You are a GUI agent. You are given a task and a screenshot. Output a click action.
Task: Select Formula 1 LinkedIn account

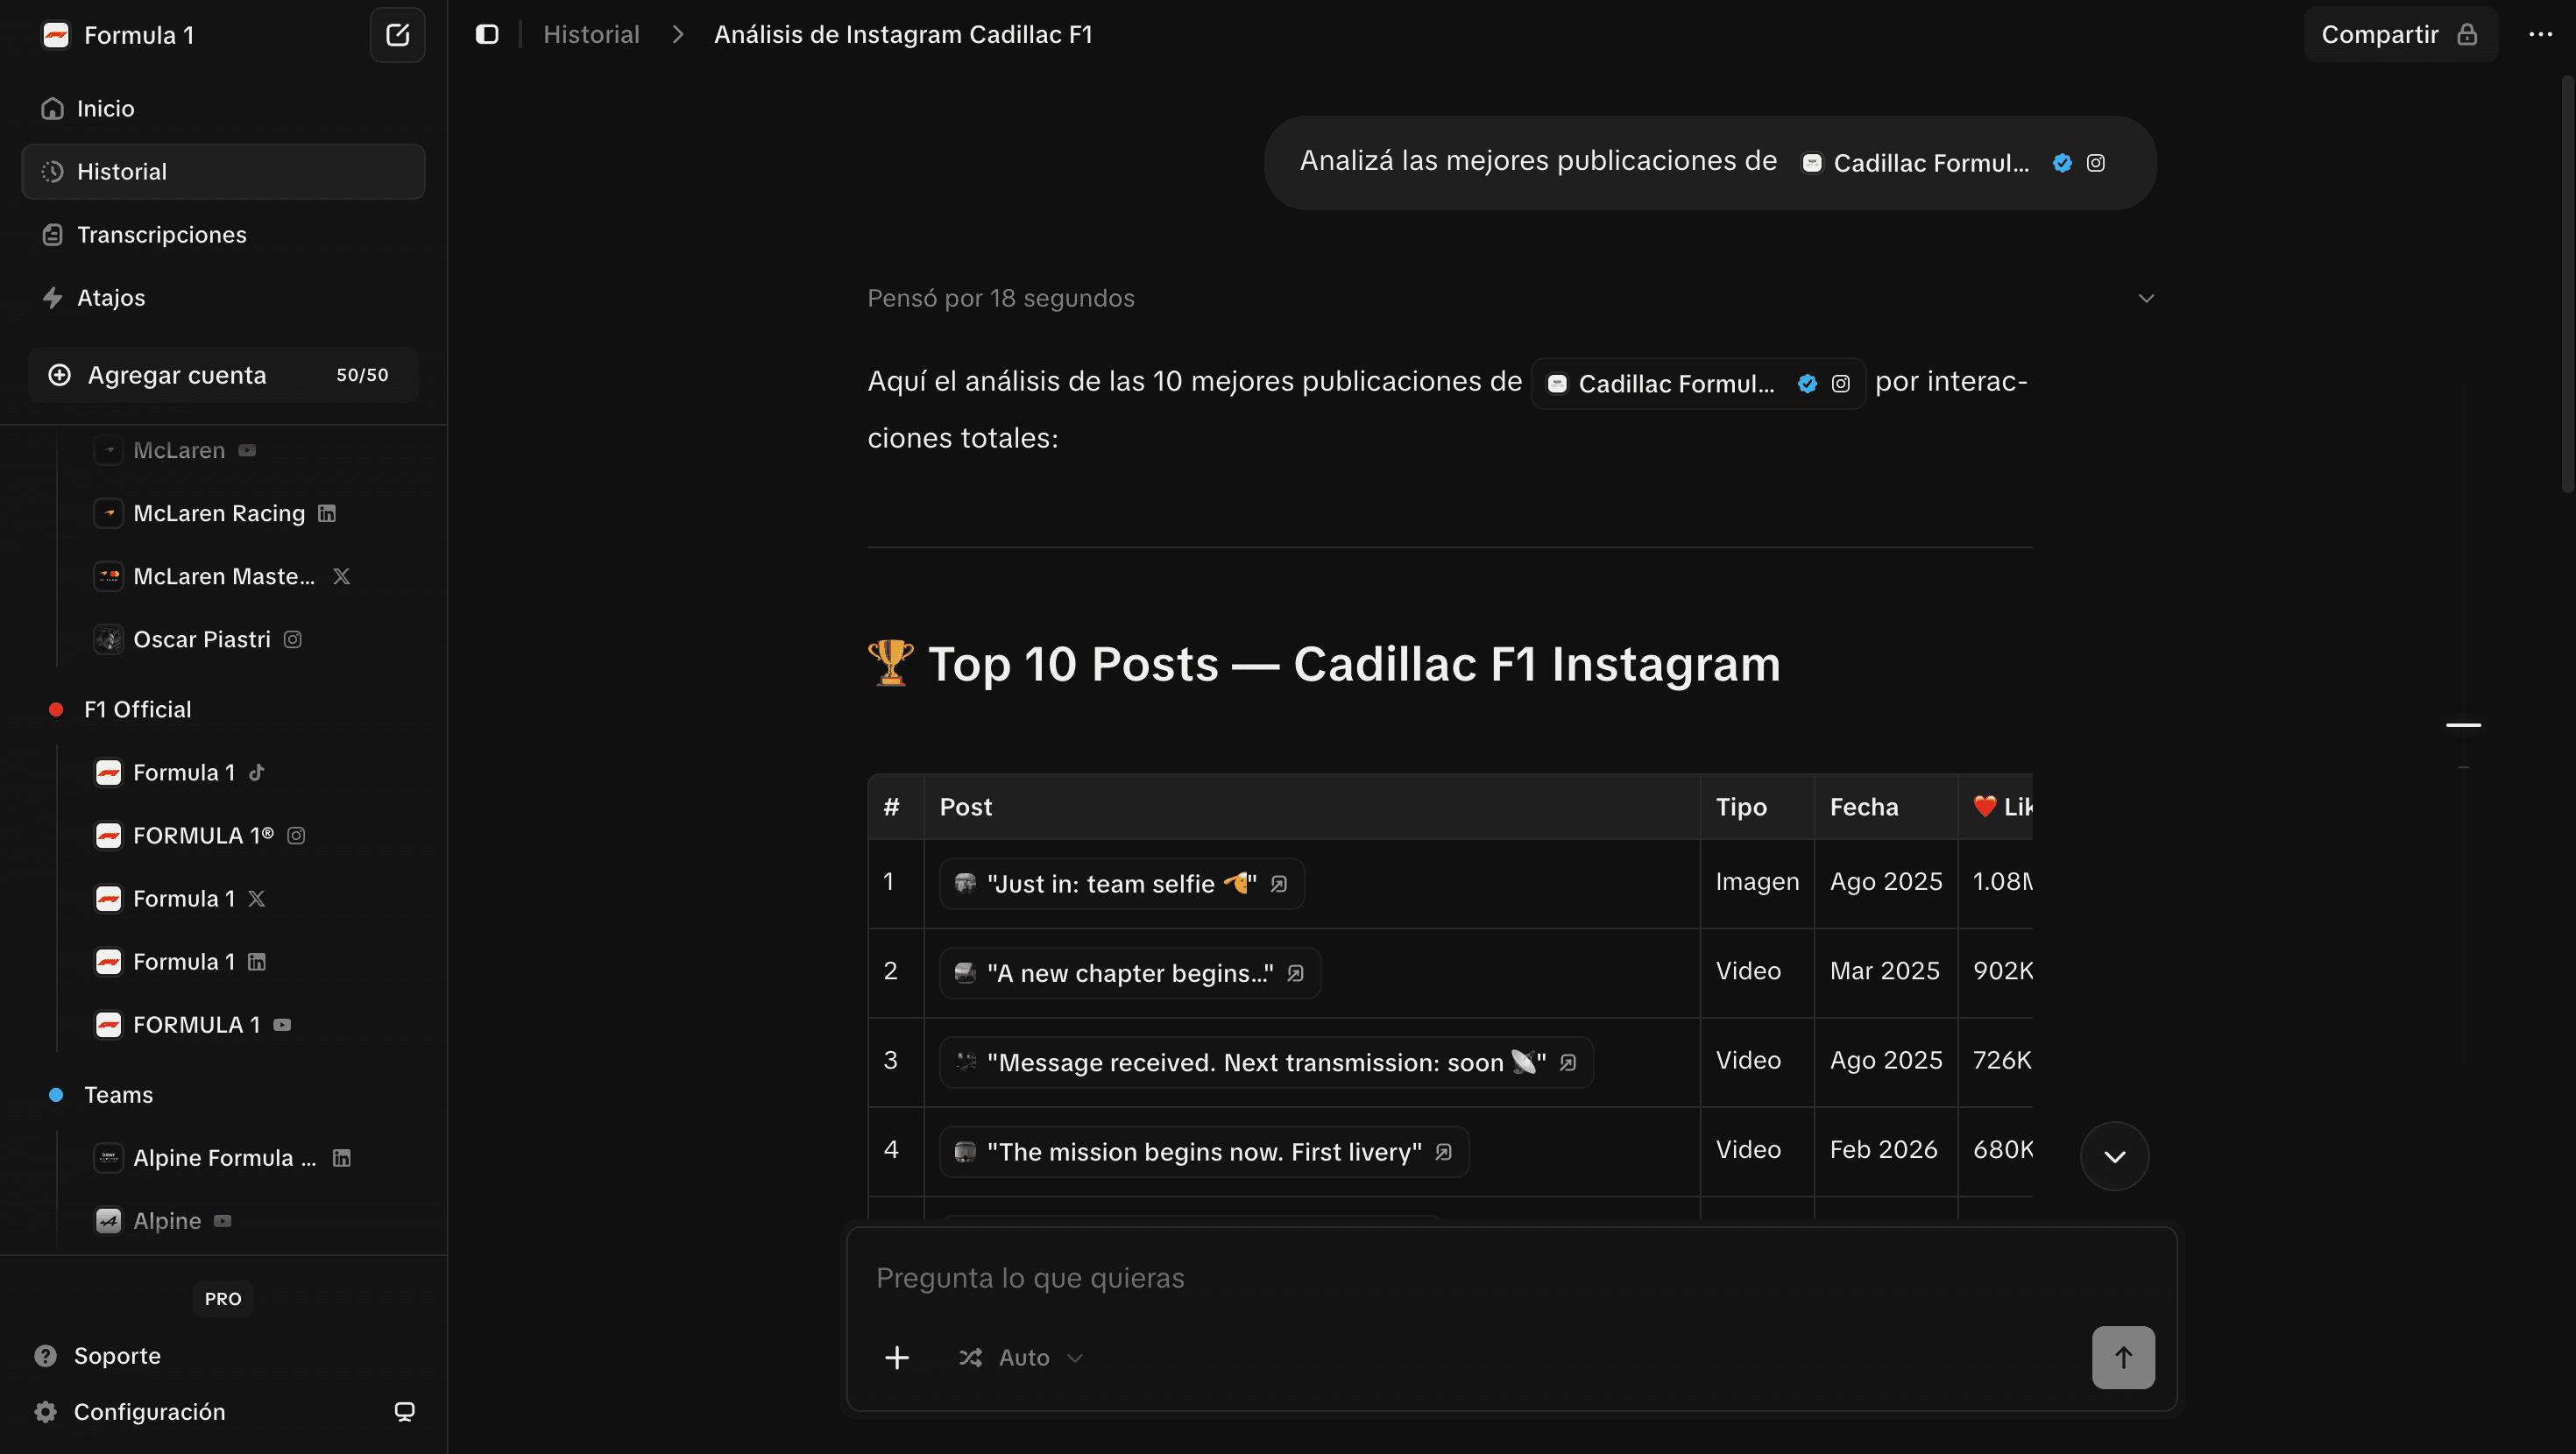pyautogui.click(x=180, y=961)
